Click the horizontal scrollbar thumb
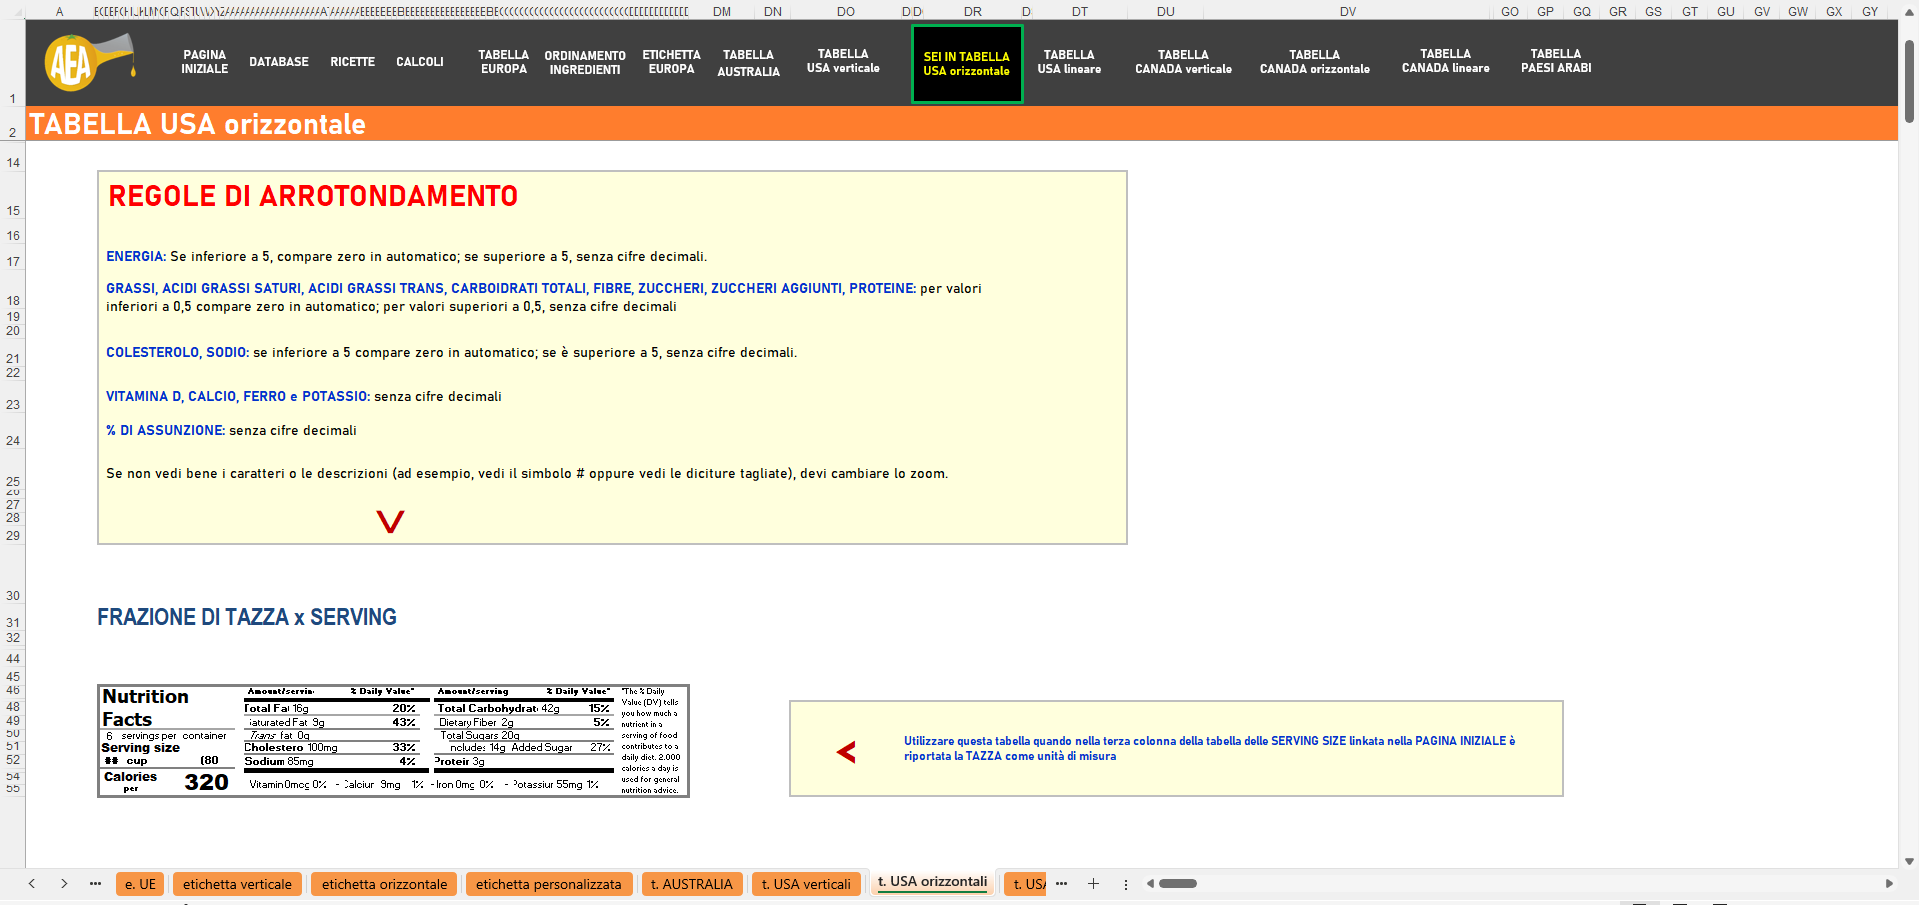This screenshot has width=1919, height=905. [x=1178, y=883]
